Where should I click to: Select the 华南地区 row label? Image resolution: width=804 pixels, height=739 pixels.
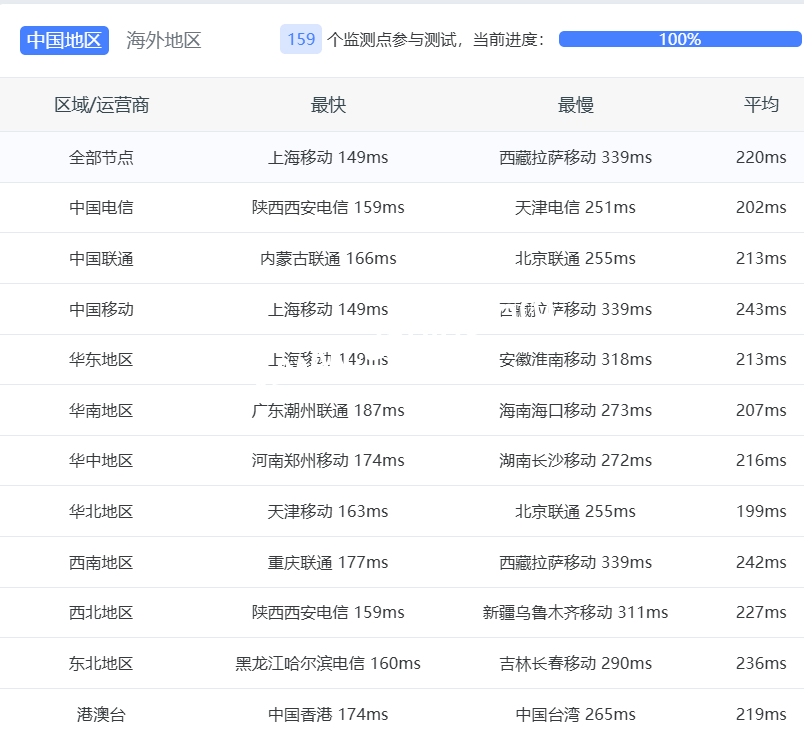tap(101, 411)
